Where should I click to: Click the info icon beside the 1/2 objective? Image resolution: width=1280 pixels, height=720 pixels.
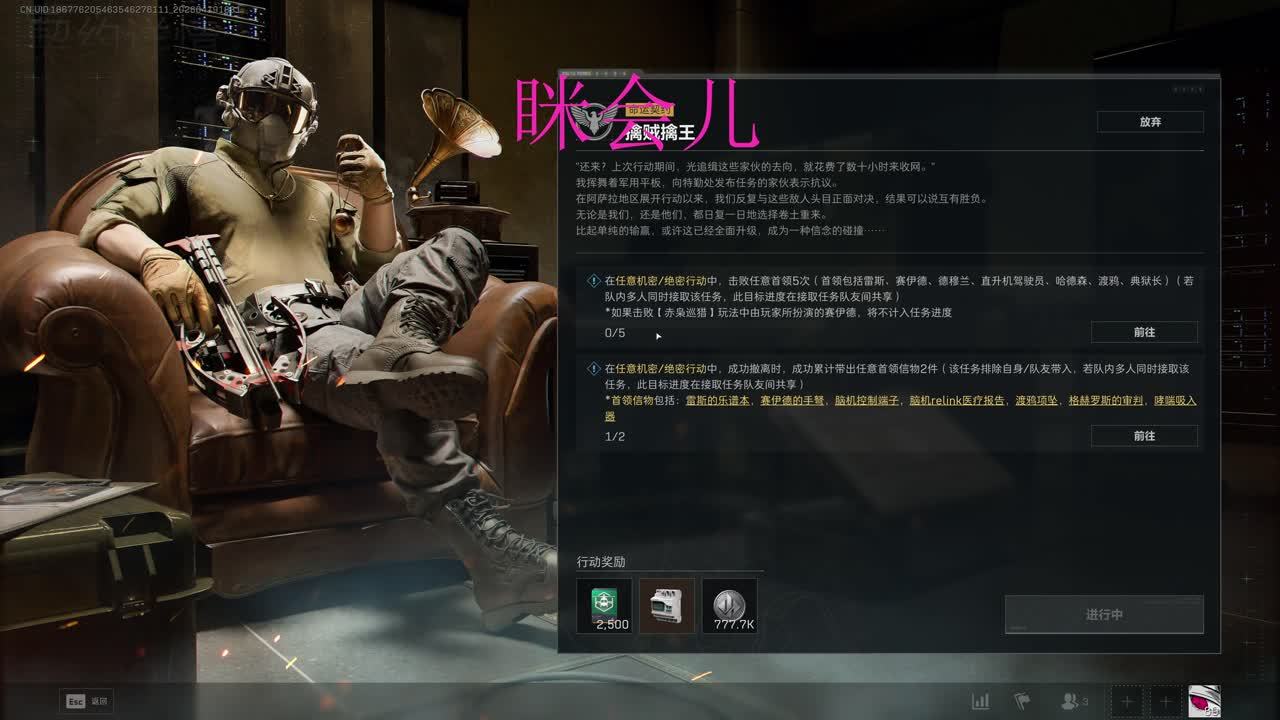pyautogui.click(x=594, y=369)
